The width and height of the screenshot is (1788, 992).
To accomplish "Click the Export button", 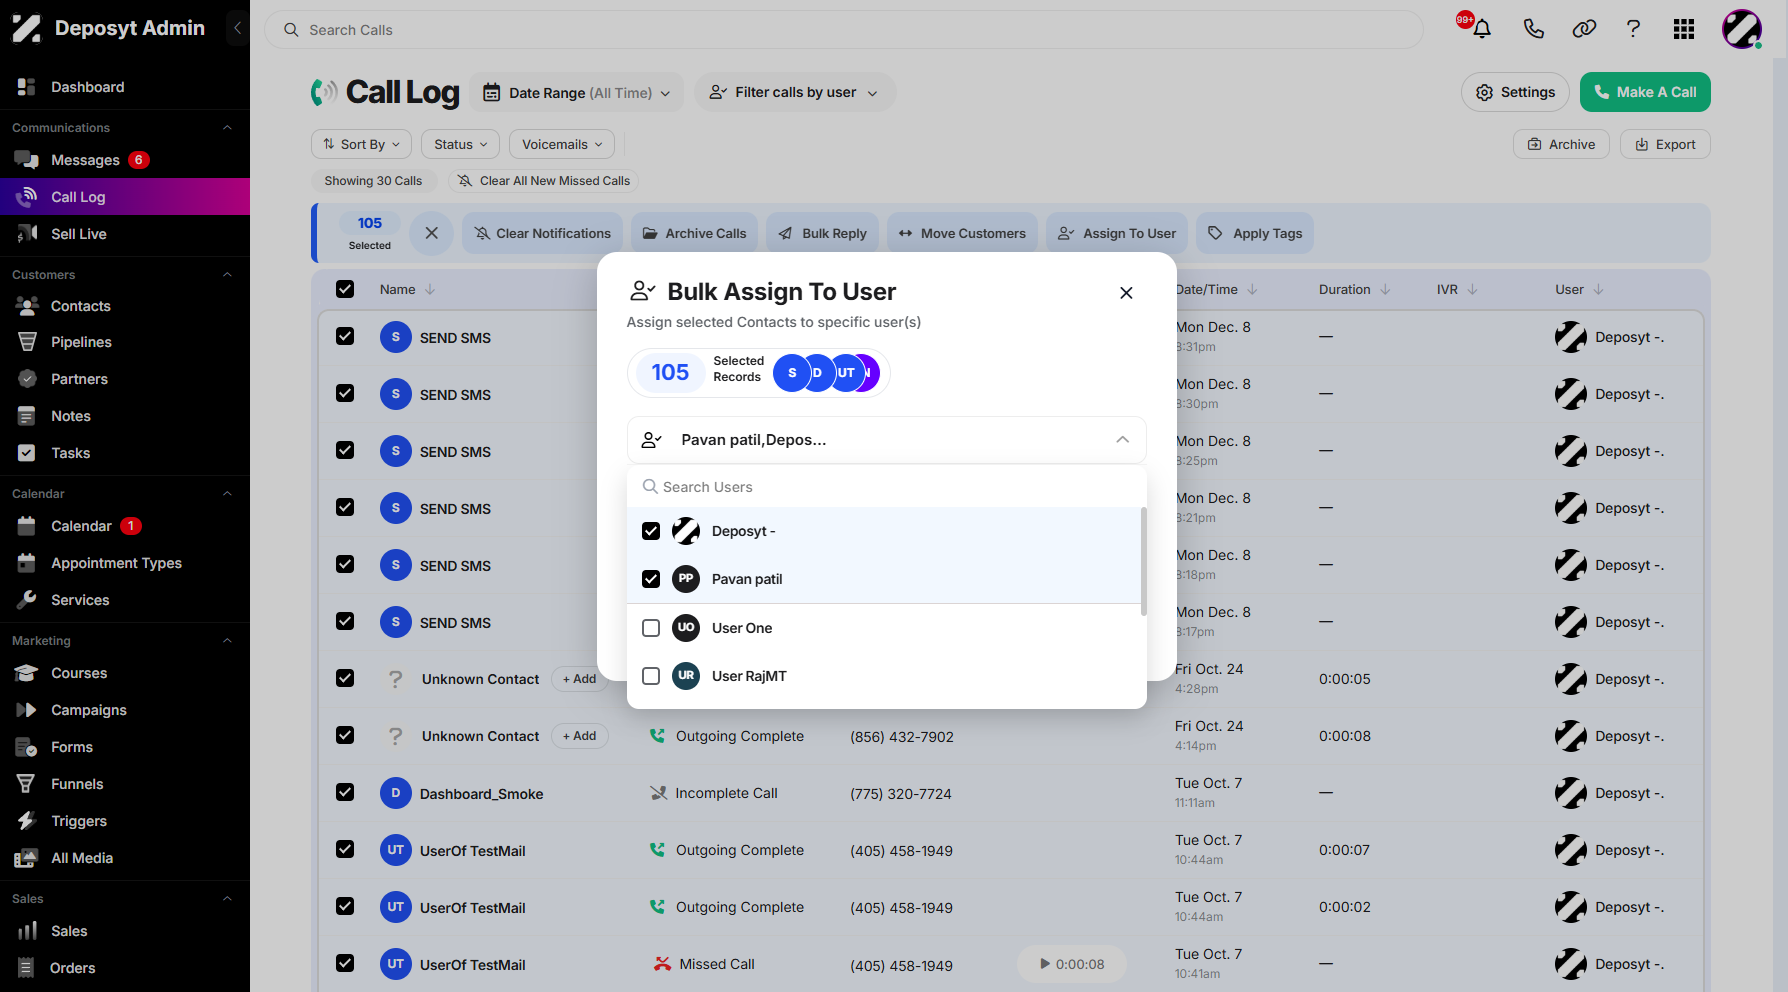I will pos(1665,144).
